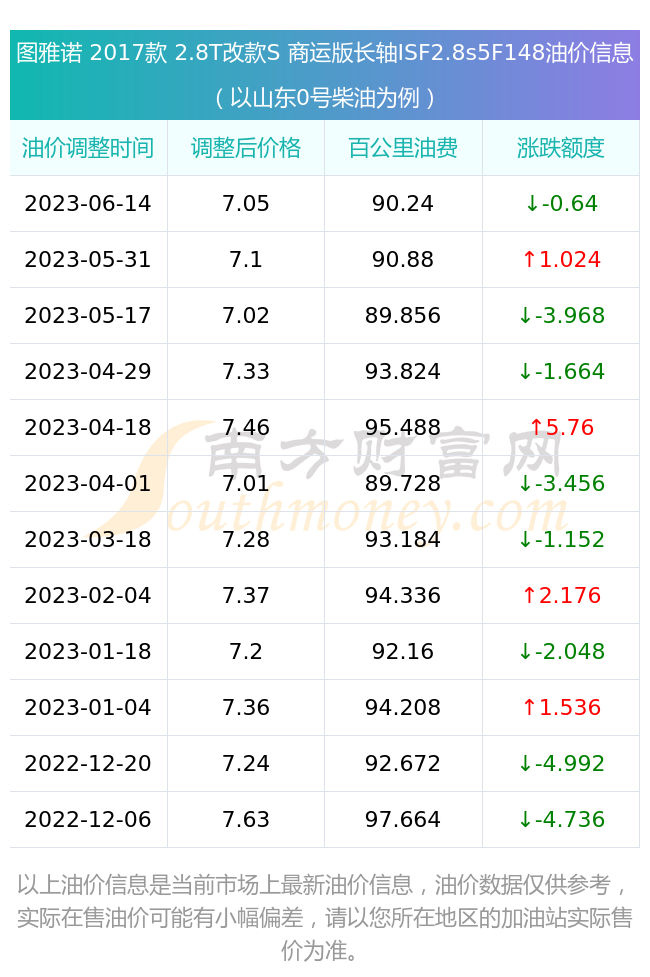The width and height of the screenshot is (650, 977).
Task: Click the disclaimer paragraph below the table
Action: coord(325,918)
